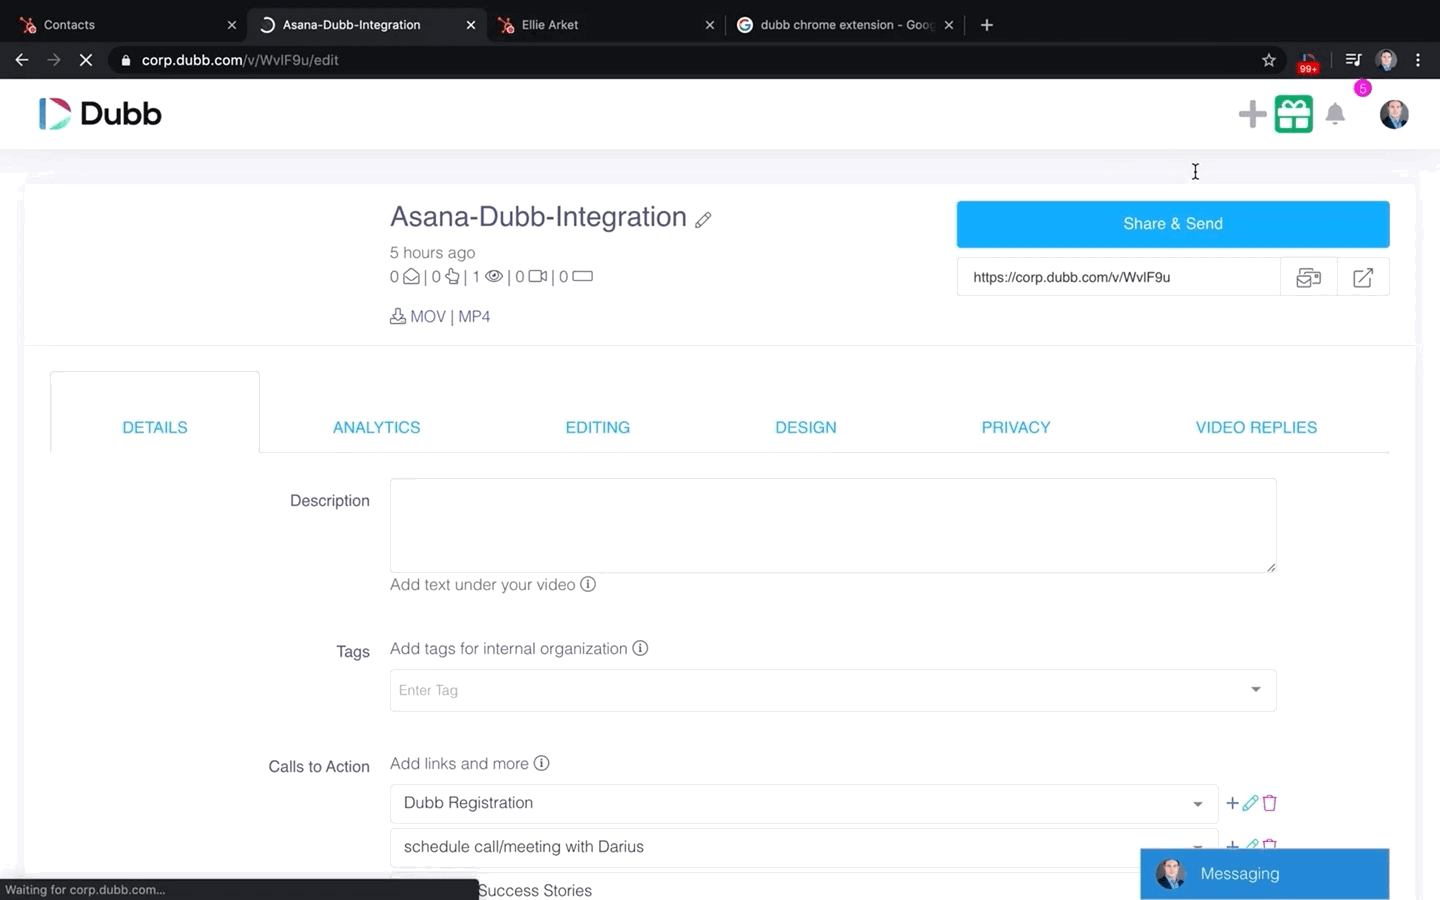This screenshot has height=900, width=1440.
Task: Download the MOV file
Action: (427, 316)
